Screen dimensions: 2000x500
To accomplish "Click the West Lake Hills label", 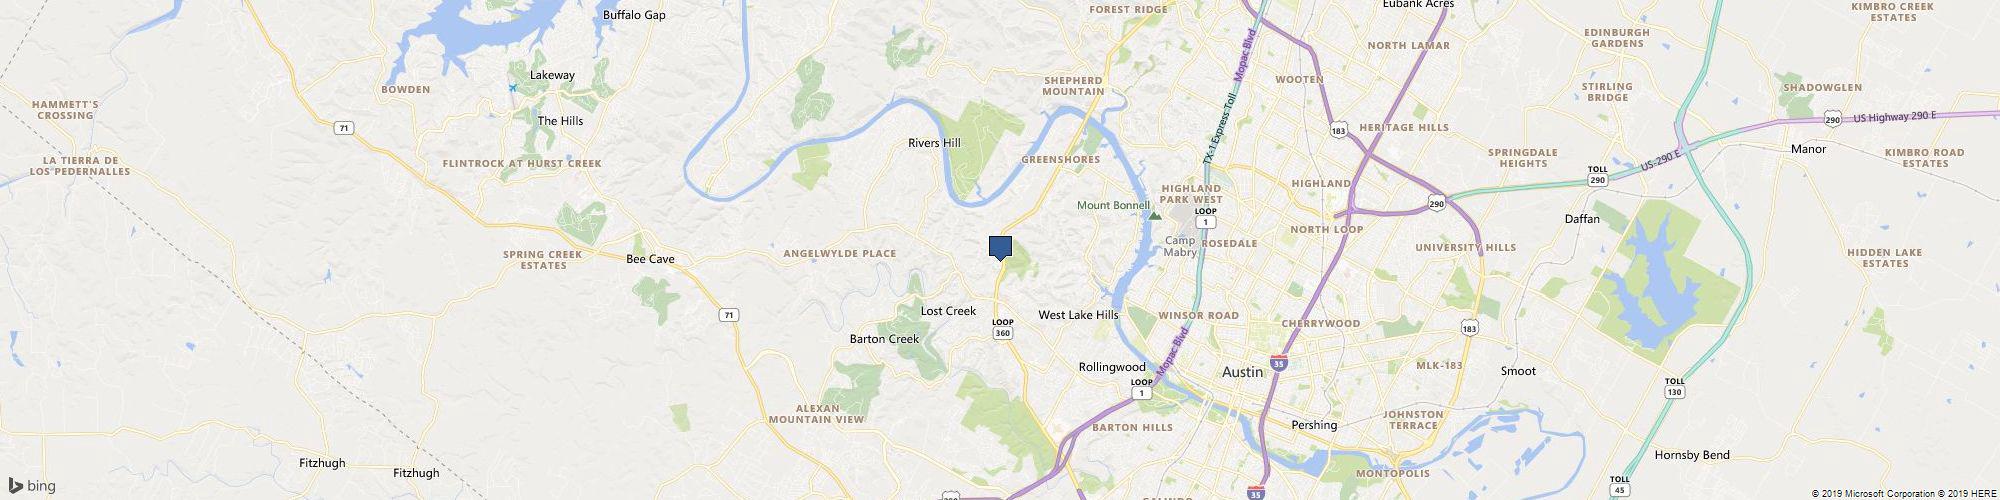I will [1078, 315].
